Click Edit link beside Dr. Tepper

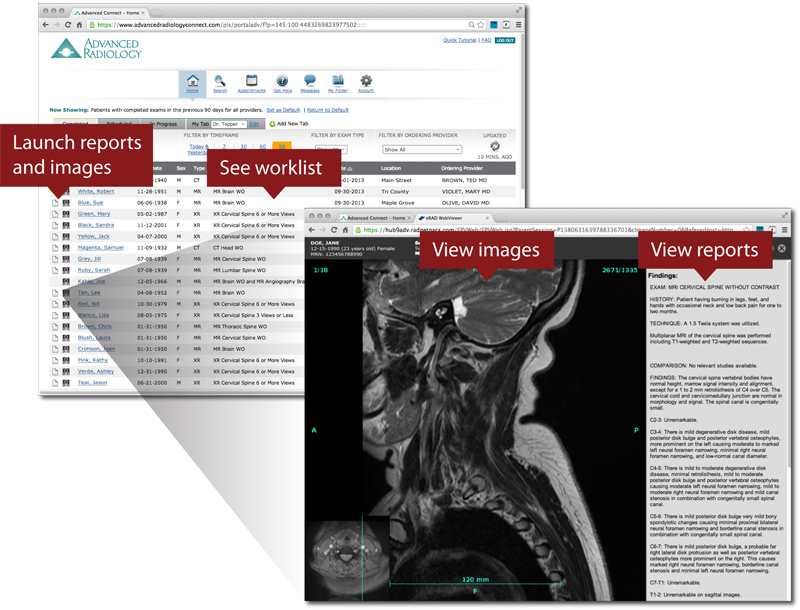pyautogui.click(x=254, y=124)
